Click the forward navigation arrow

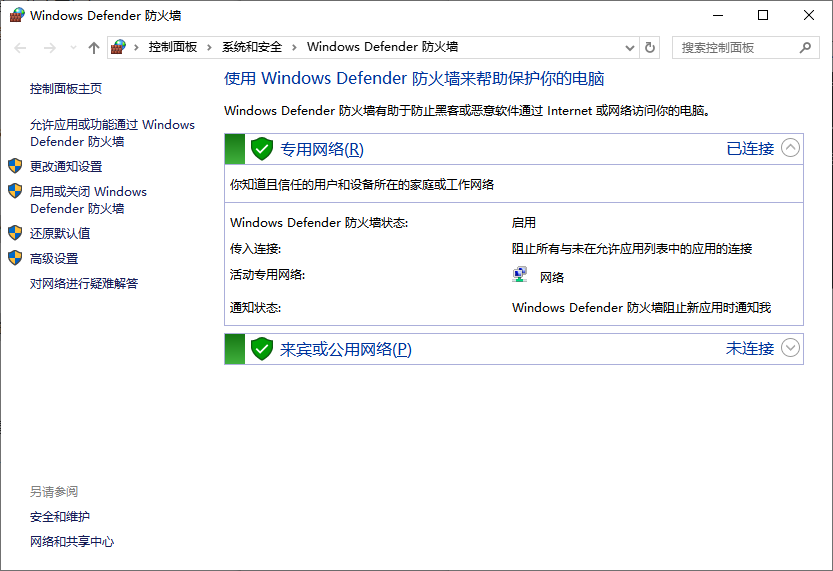(49, 48)
